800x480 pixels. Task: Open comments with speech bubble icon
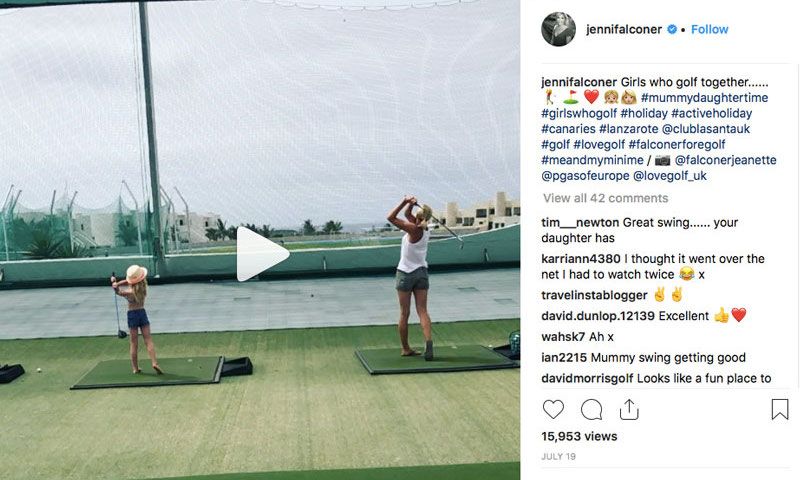(x=591, y=409)
